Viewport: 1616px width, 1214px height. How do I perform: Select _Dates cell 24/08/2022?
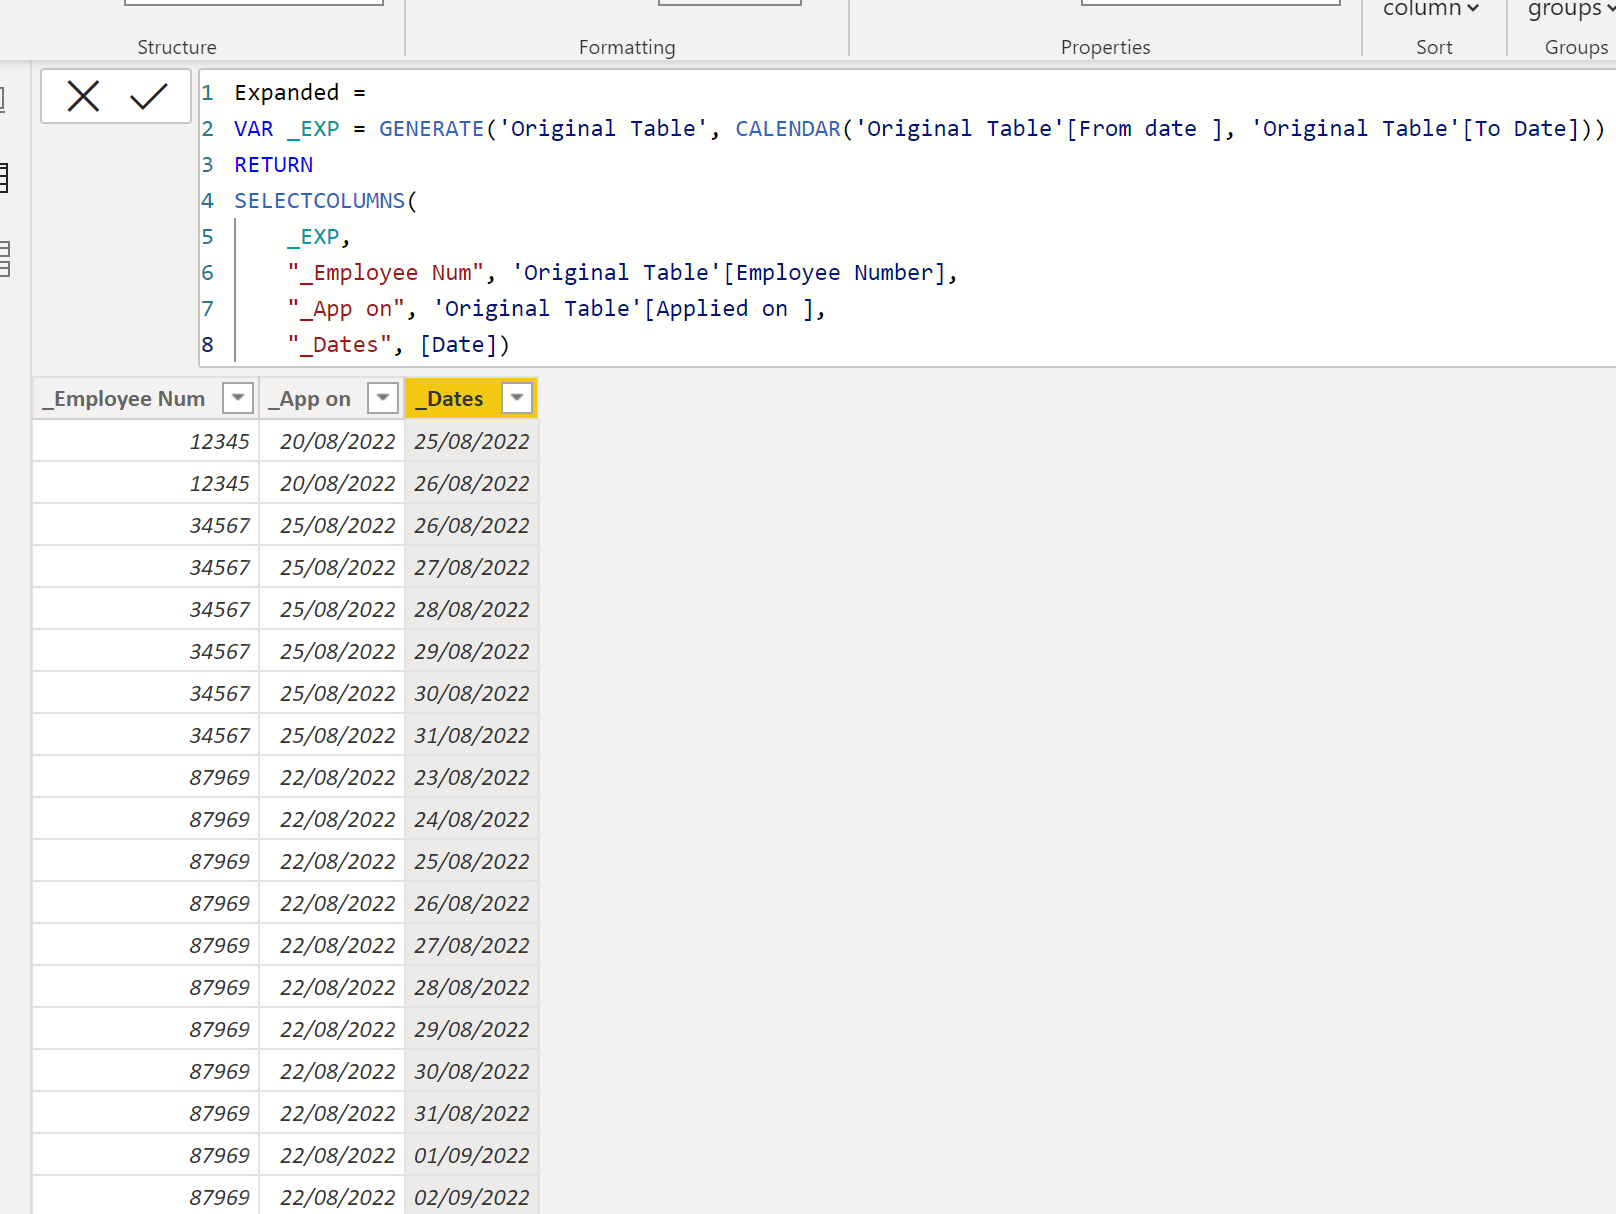point(471,819)
